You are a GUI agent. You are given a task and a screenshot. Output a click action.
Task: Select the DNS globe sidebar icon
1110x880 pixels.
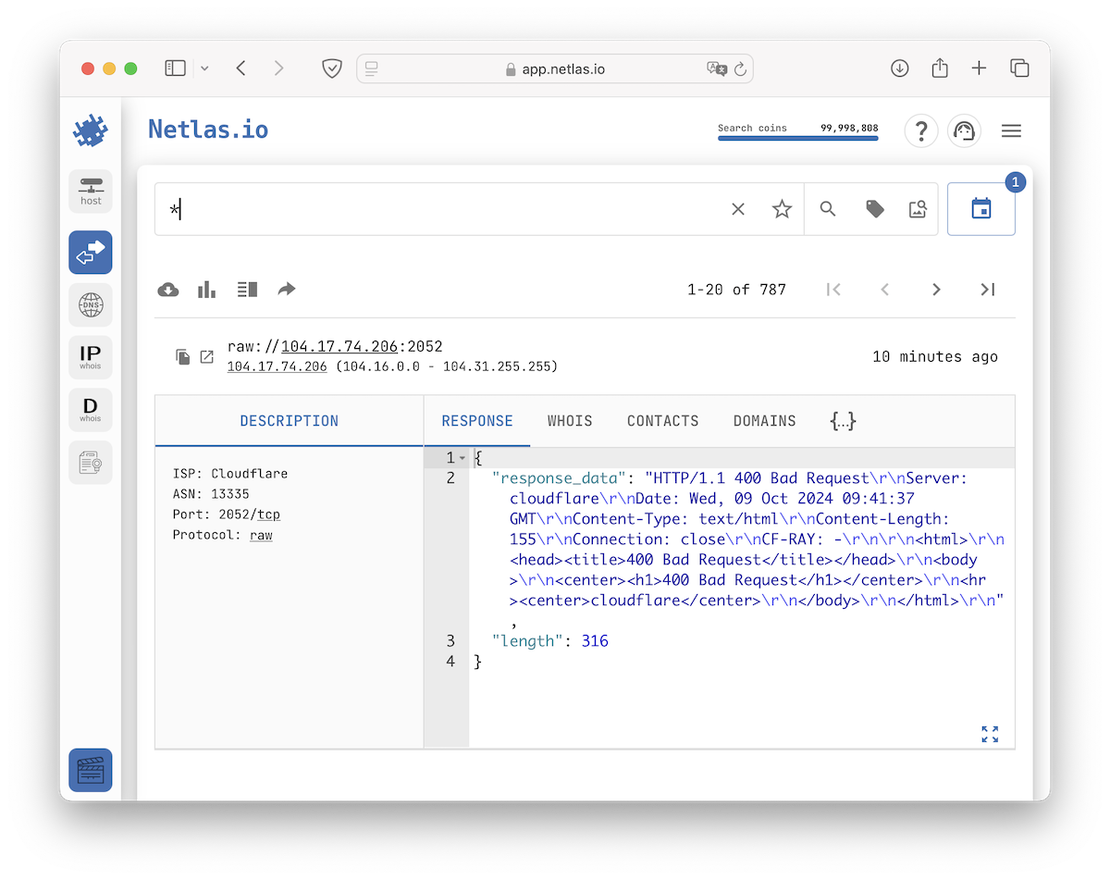(90, 304)
